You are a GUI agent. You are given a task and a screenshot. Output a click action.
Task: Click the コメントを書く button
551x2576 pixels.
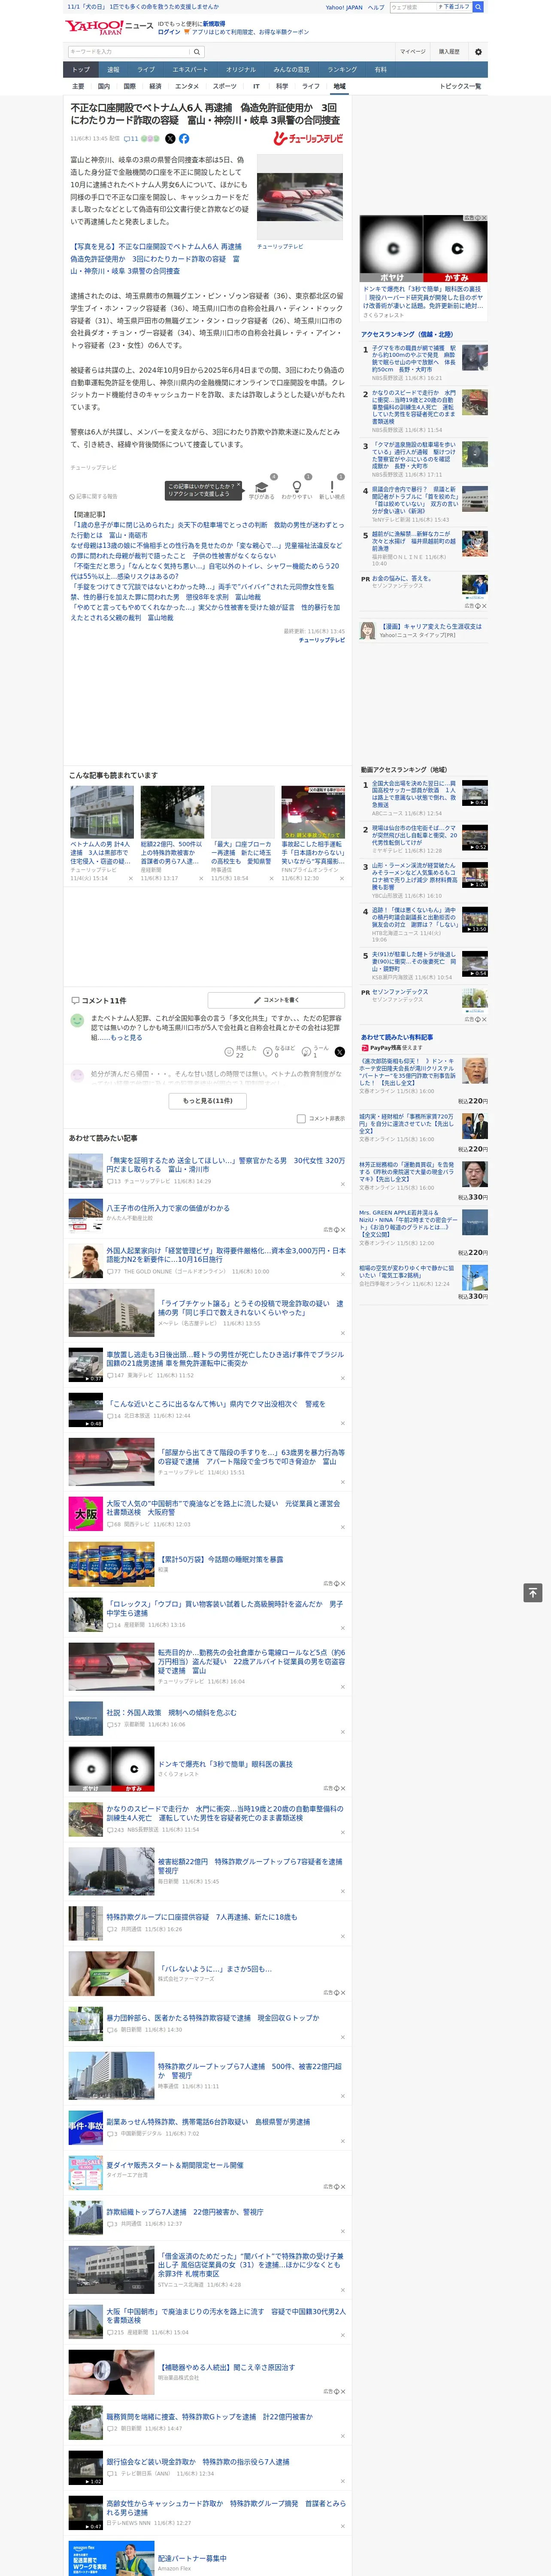pos(276,1000)
